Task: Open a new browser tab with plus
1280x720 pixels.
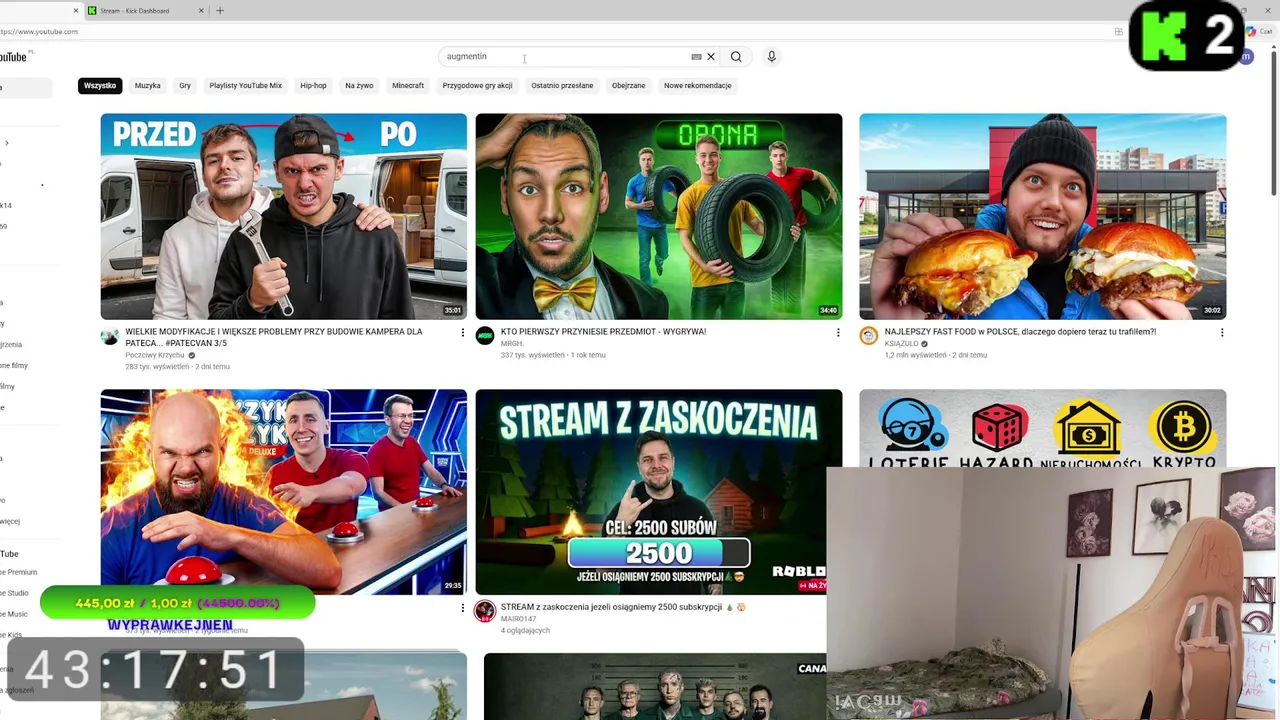Action: [220, 11]
